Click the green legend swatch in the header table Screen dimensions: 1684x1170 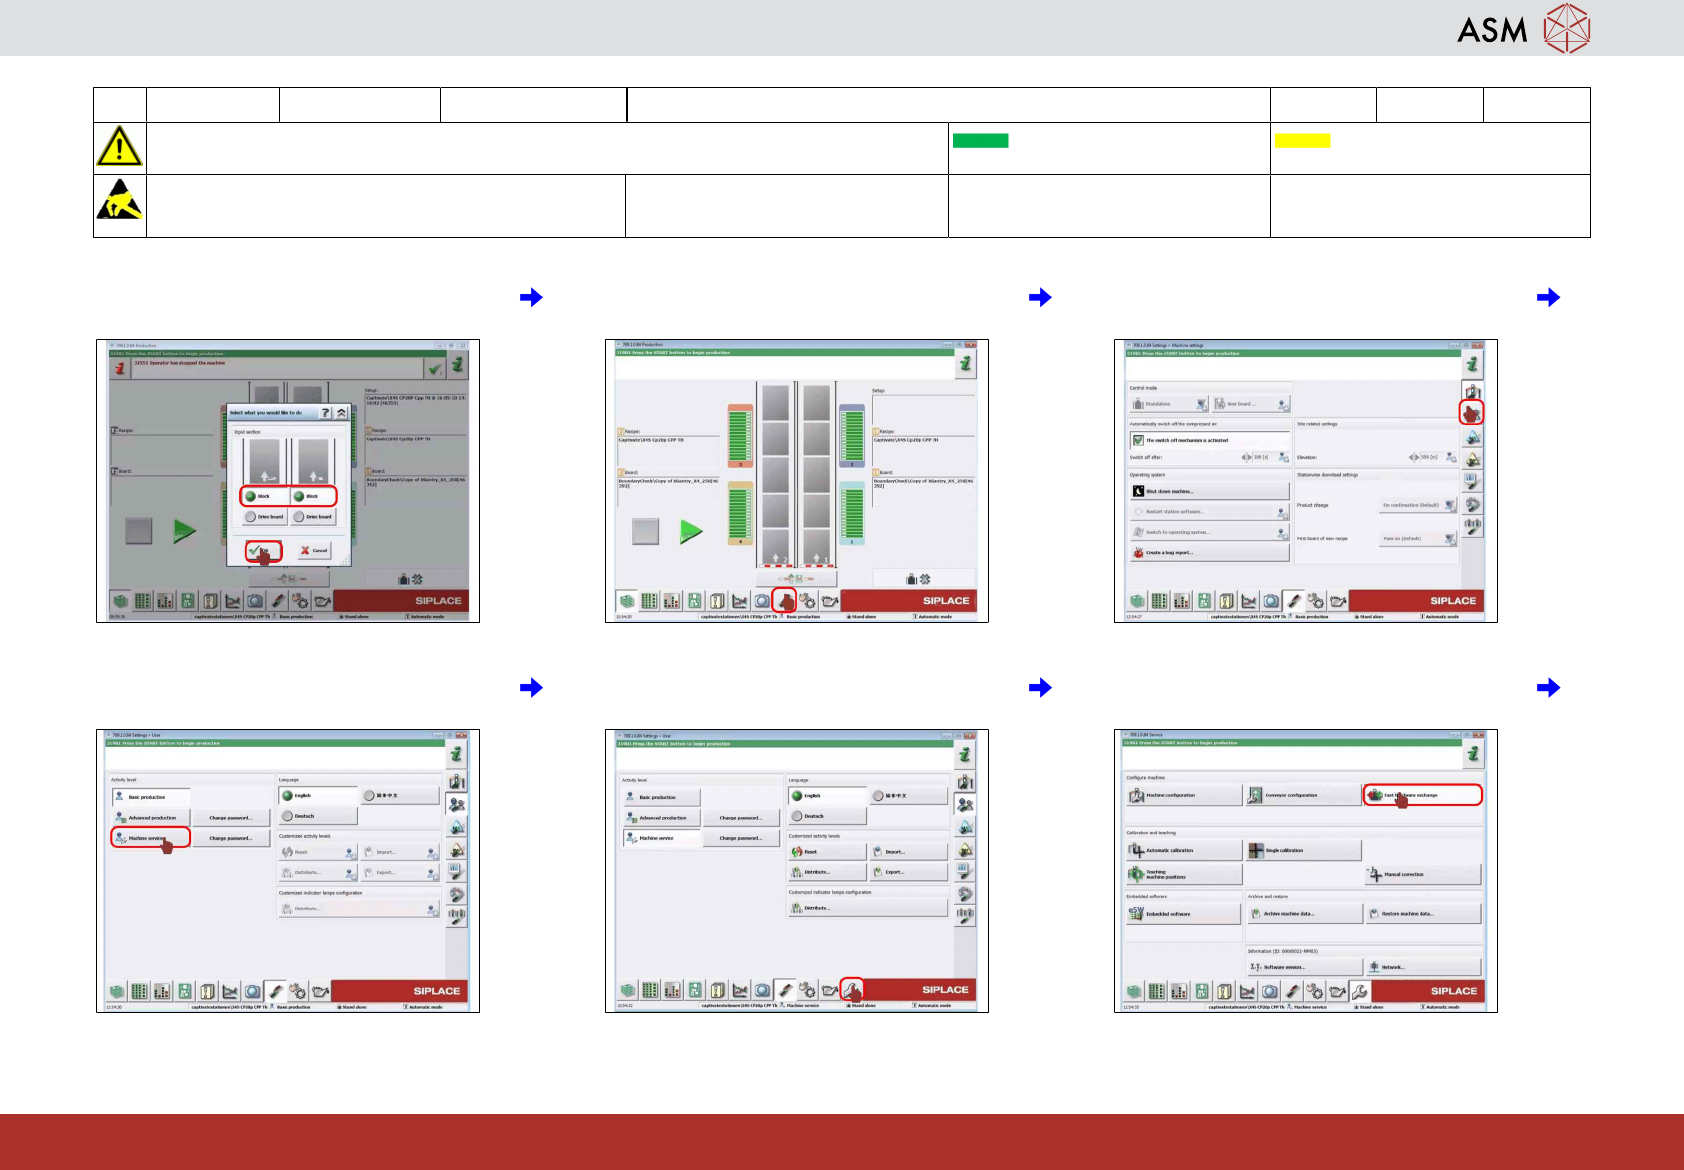tap(981, 141)
